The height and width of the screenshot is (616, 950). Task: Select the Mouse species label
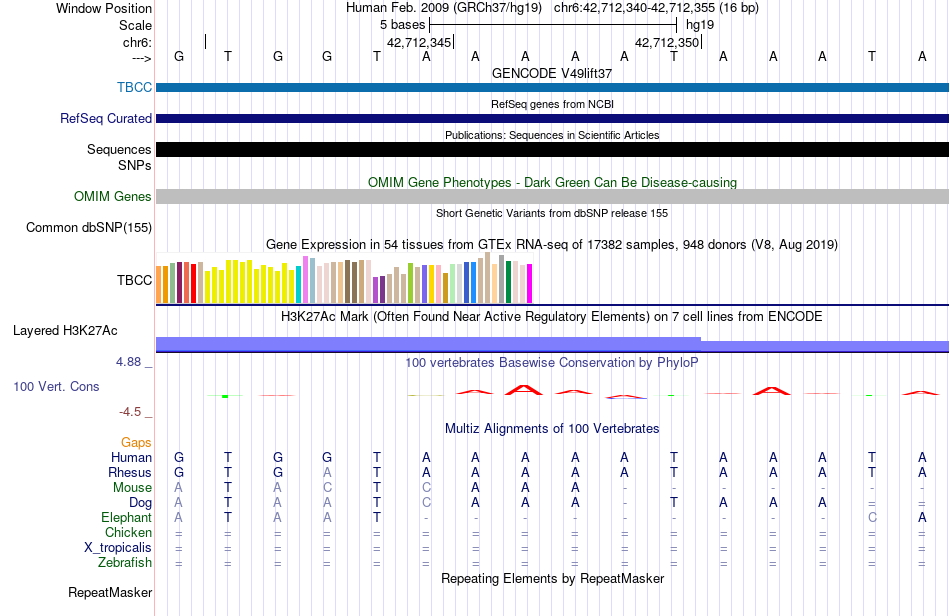pos(133,488)
